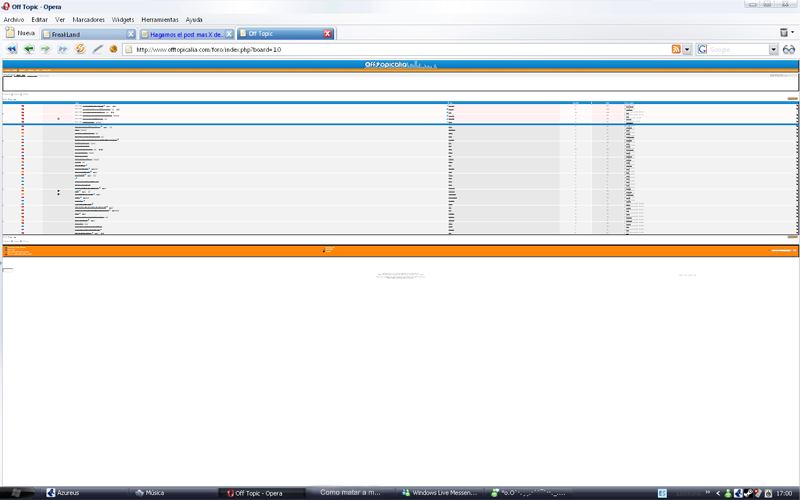Click the RSS feed icon in the address bar
This screenshot has height=500, width=800.
(676, 49)
